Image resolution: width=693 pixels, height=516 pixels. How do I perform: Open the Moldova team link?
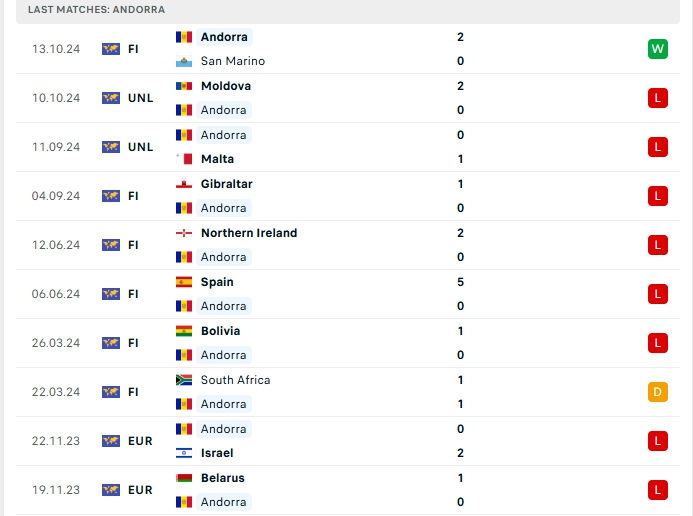pyautogui.click(x=226, y=86)
